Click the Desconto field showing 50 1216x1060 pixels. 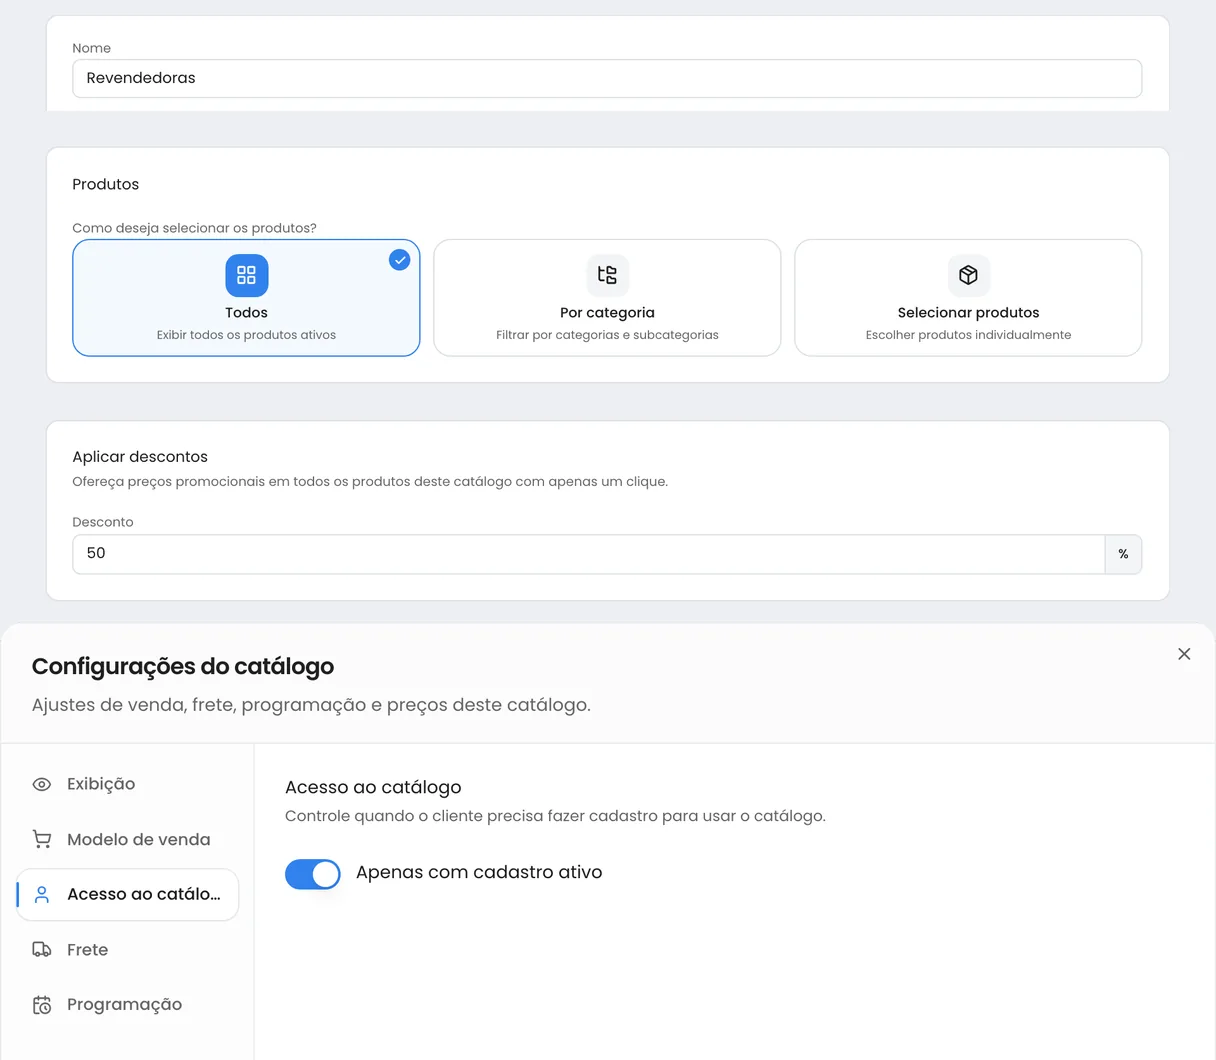coord(589,554)
